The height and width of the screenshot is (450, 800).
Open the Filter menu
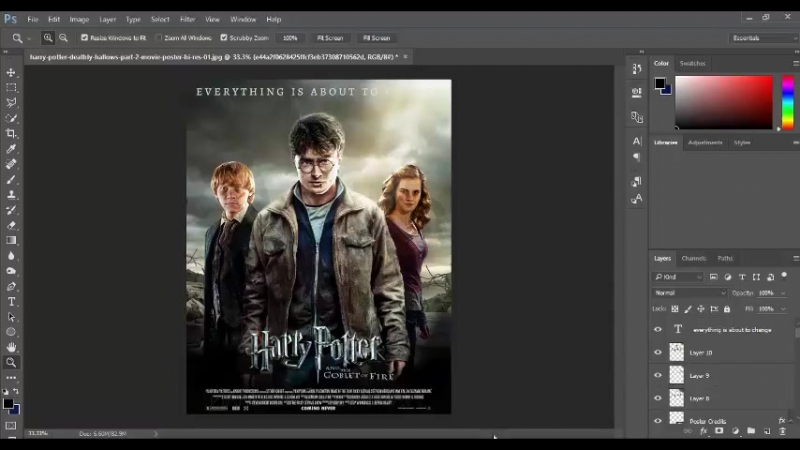pos(187,19)
